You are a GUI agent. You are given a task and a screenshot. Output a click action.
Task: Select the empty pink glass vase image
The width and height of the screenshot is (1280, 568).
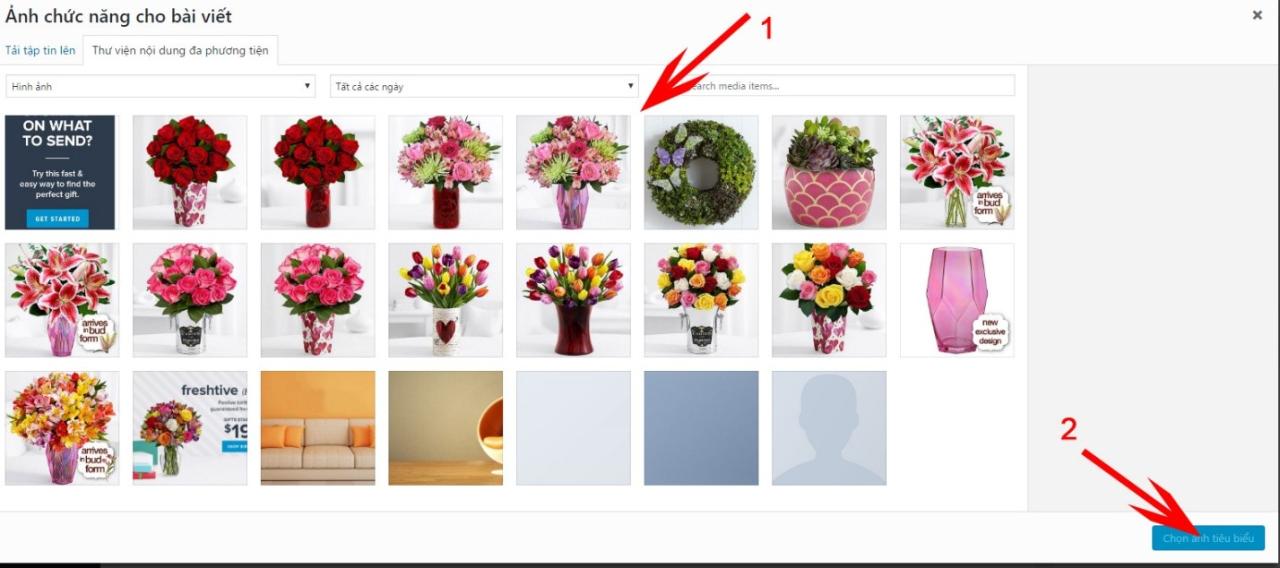pyautogui.click(x=957, y=300)
